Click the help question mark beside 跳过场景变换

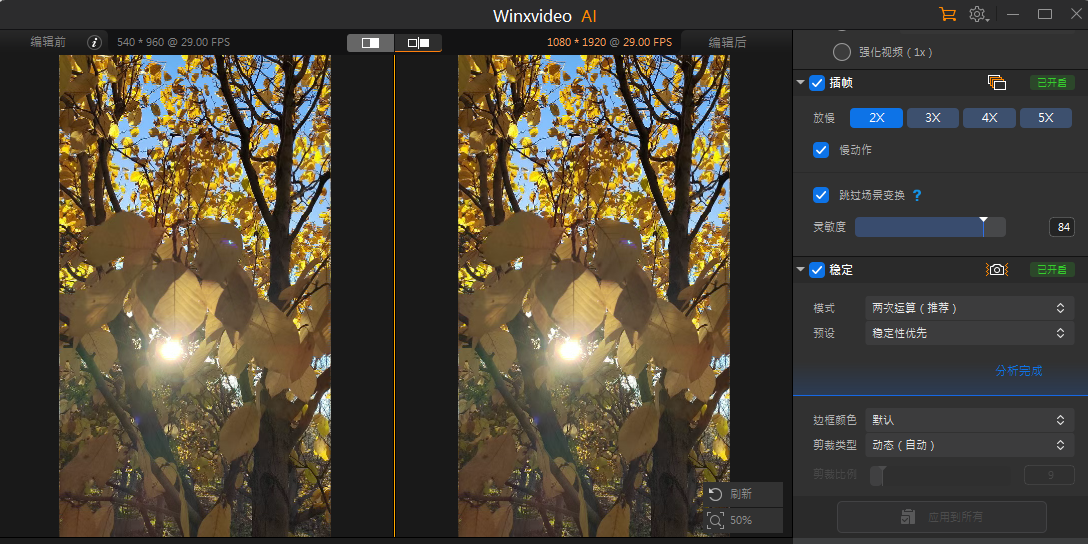pos(917,196)
